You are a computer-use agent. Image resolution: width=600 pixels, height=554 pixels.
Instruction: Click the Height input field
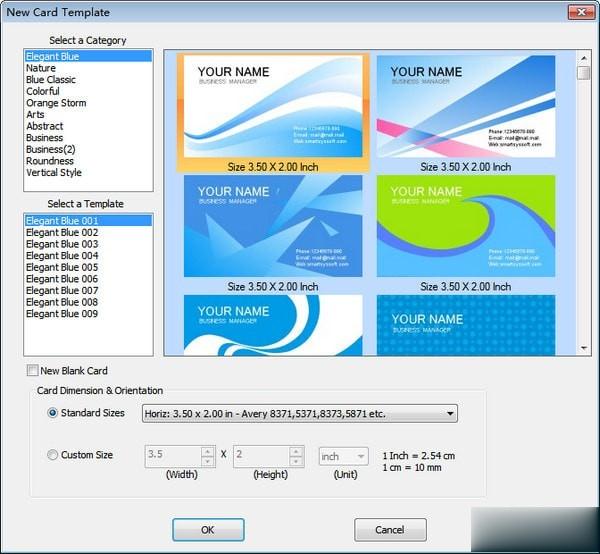(262, 456)
